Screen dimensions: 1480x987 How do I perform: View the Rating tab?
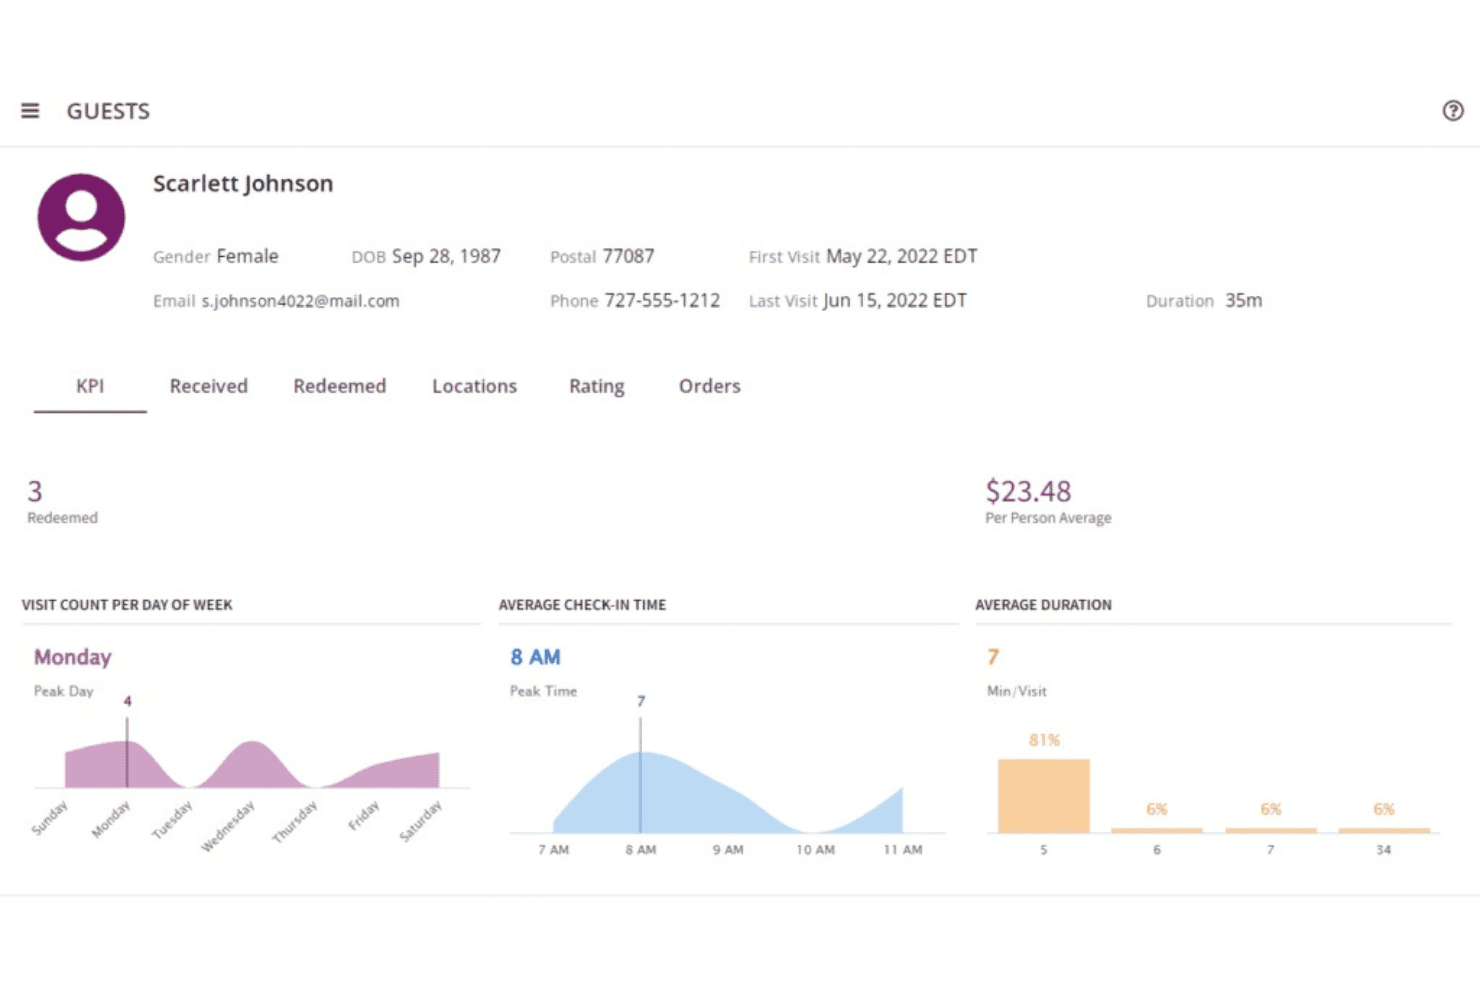click(596, 386)
